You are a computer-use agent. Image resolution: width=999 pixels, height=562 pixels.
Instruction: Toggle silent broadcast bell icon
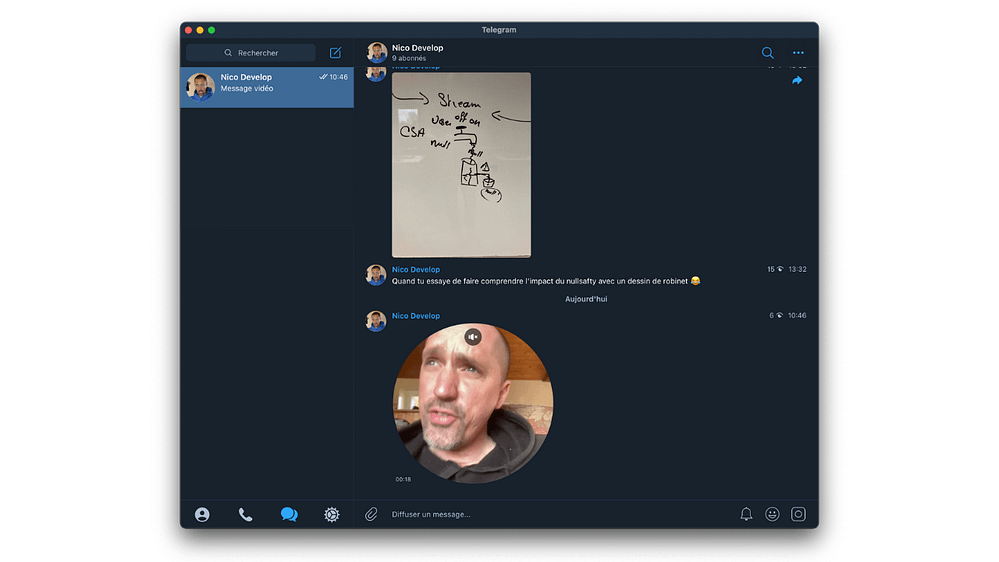[x=746, y=514]
